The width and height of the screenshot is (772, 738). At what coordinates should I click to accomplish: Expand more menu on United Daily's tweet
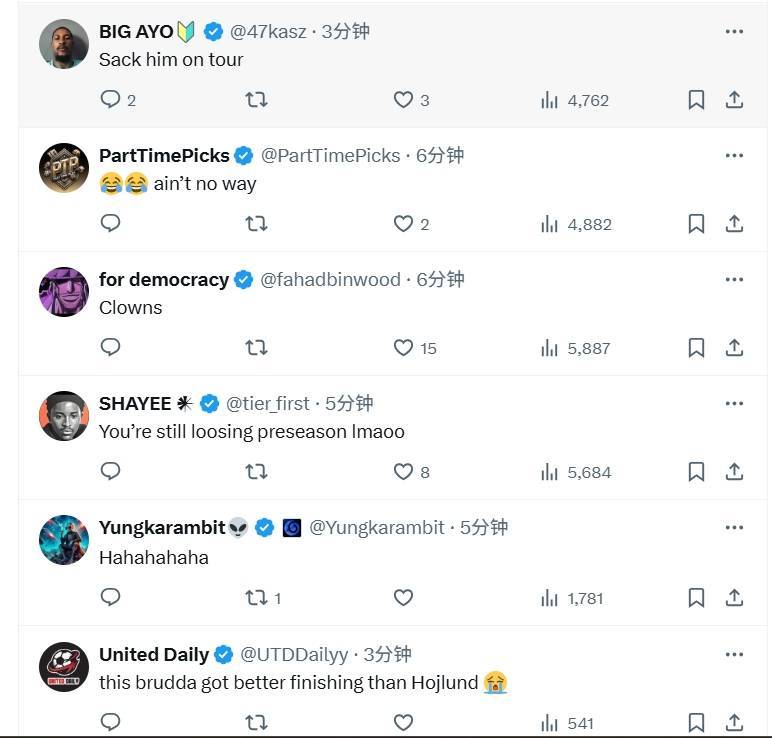click(734, 654)
